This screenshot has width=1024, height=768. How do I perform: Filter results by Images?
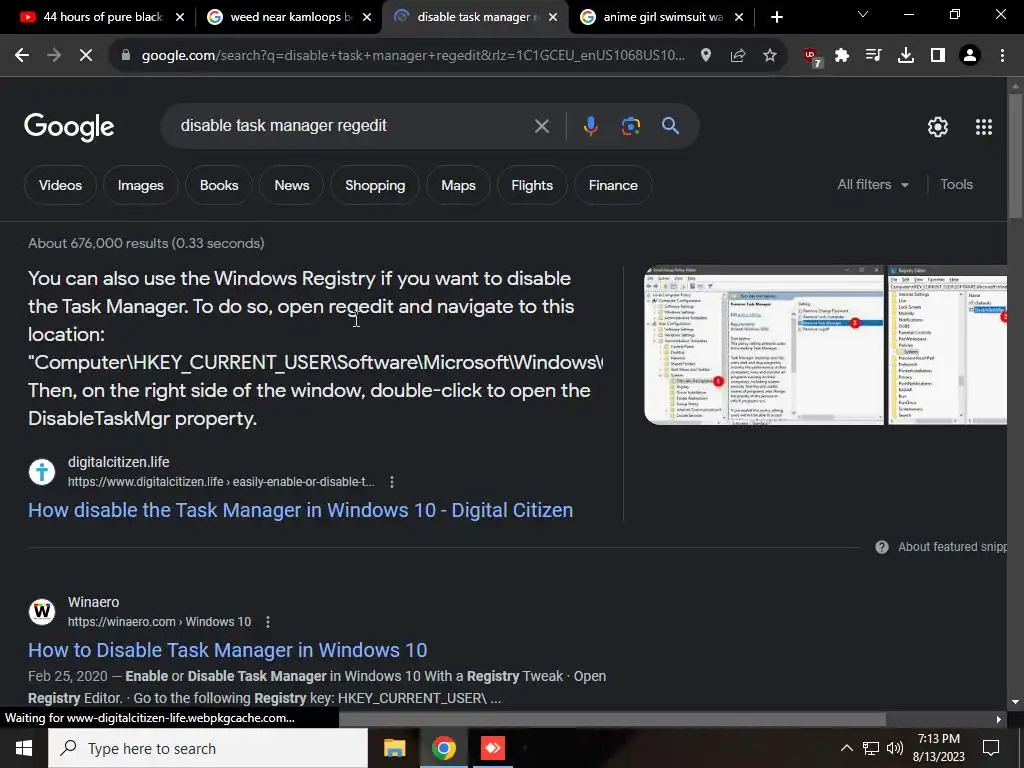tap(140, 185)
